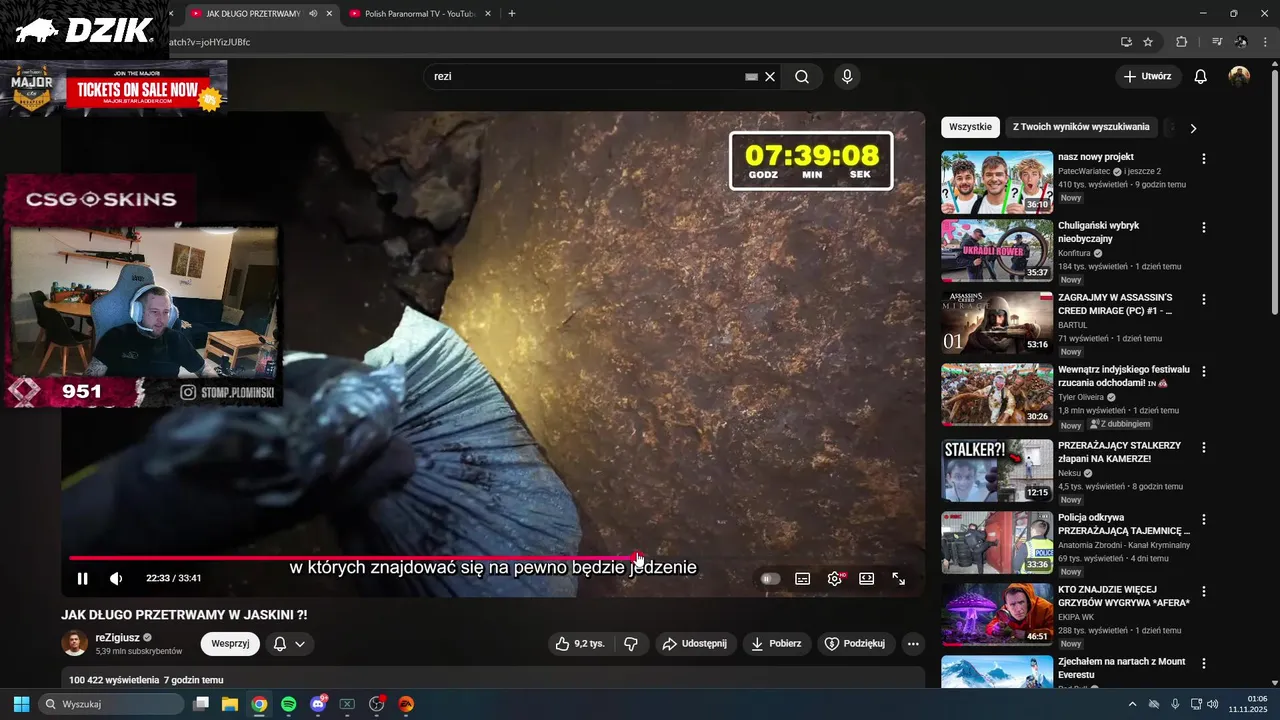Viewport: 1280px width, 720px height.
Task: Open options for 'nasz nowy projekt' video
Action: pos(1204,158)
